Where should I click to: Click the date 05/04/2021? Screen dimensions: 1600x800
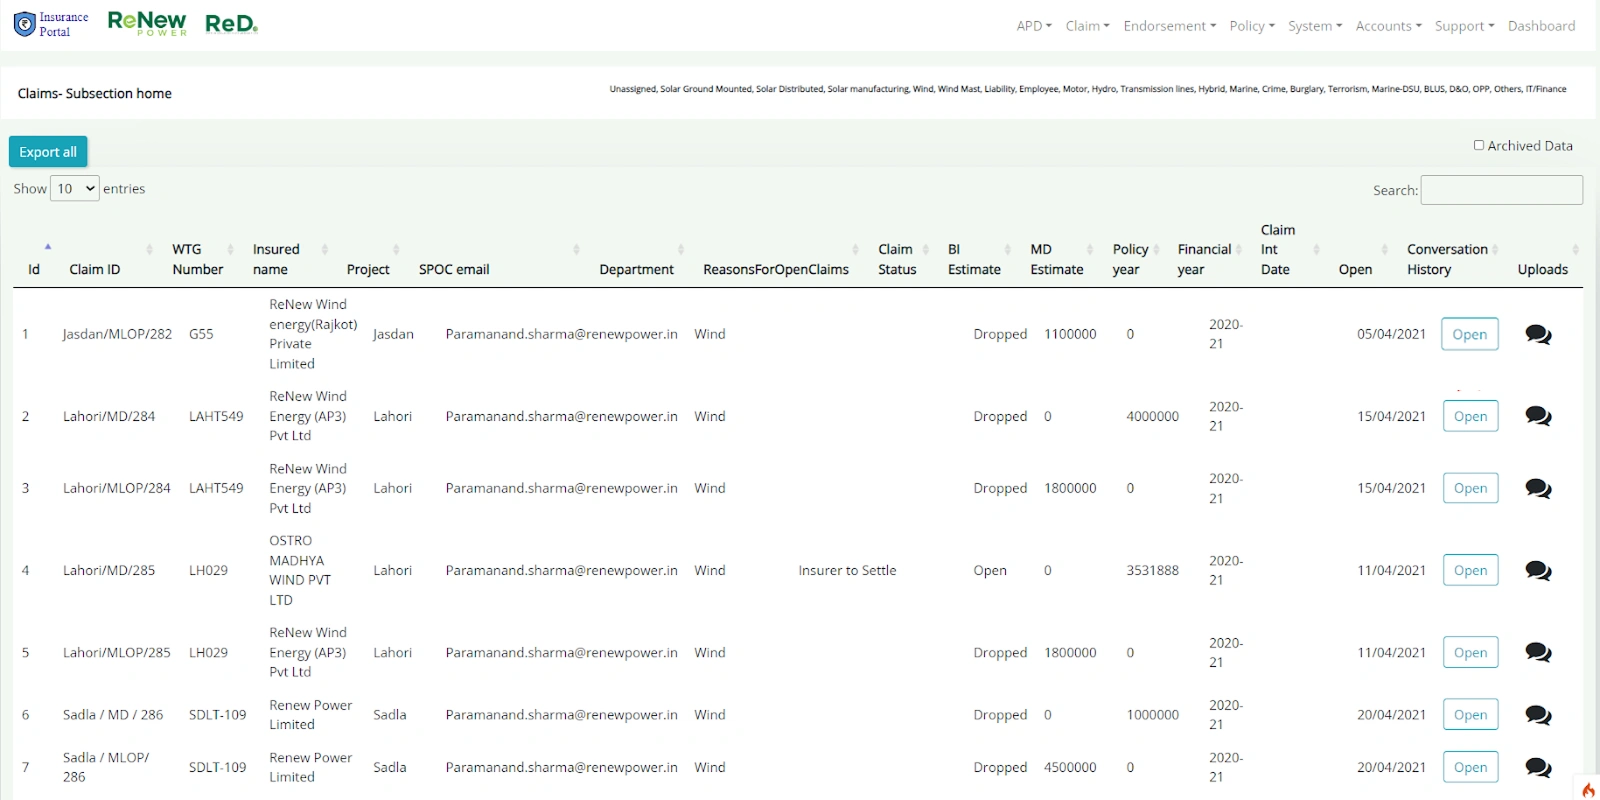click(1391, 334)
